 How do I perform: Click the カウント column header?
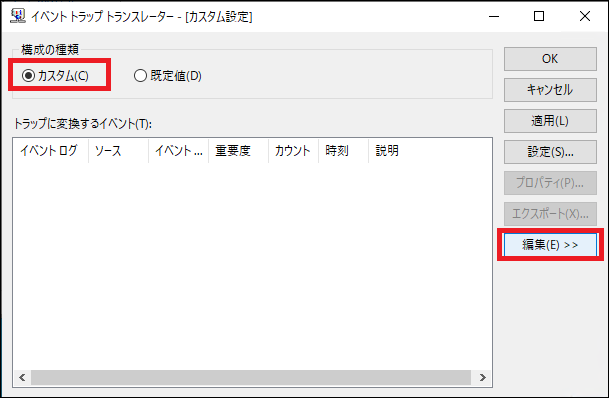coord(294,150)
